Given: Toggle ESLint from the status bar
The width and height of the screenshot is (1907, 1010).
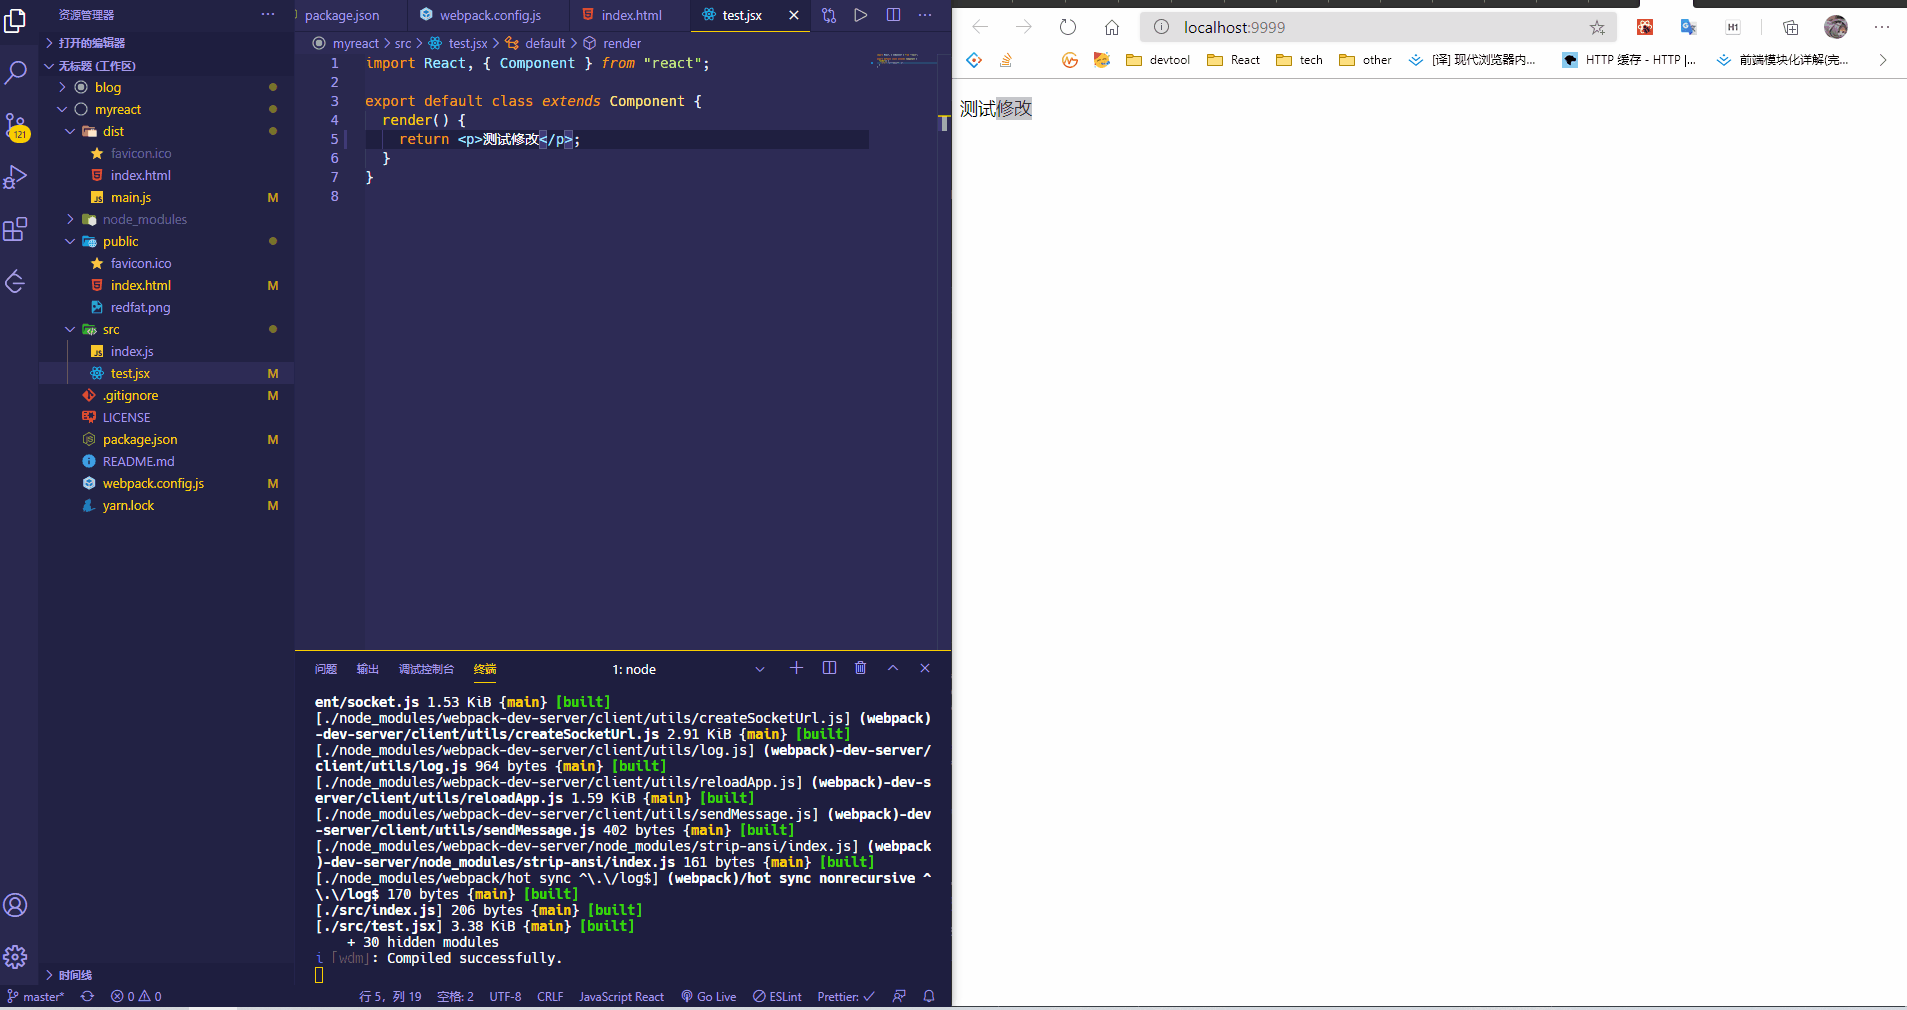Looking at the screenshot, I should coord(777,996).
